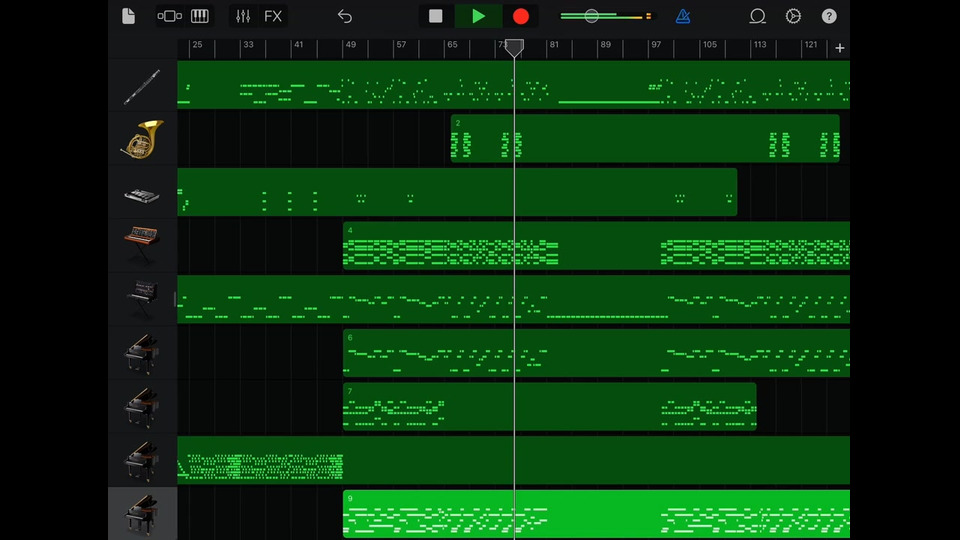Viewport: 960px width, 540px height.
Task: Select bright green region labeled 9
Action: 596,514
